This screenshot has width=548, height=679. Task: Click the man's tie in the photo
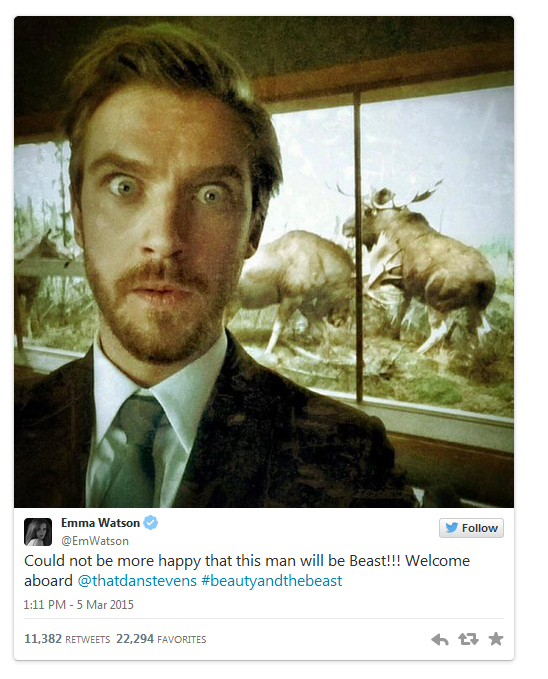[132, 446]
